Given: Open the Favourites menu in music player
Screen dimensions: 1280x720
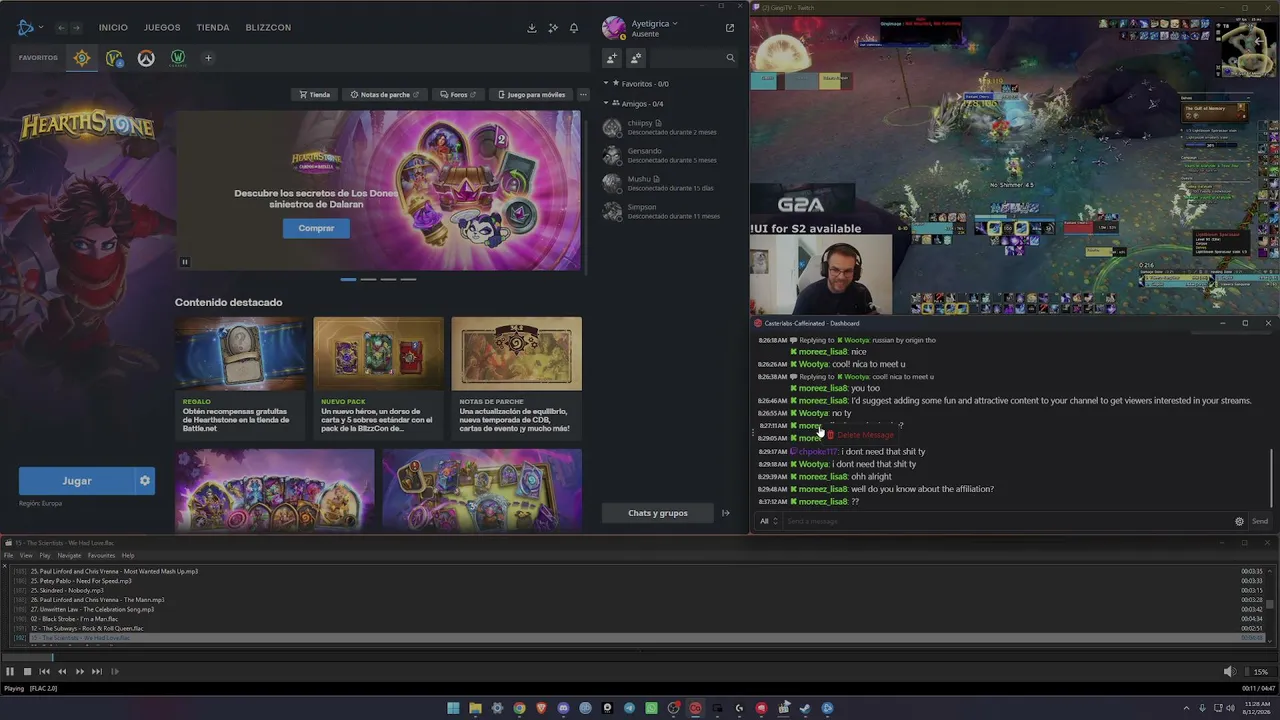Looking at the screenshot, I should click(101, 556).
